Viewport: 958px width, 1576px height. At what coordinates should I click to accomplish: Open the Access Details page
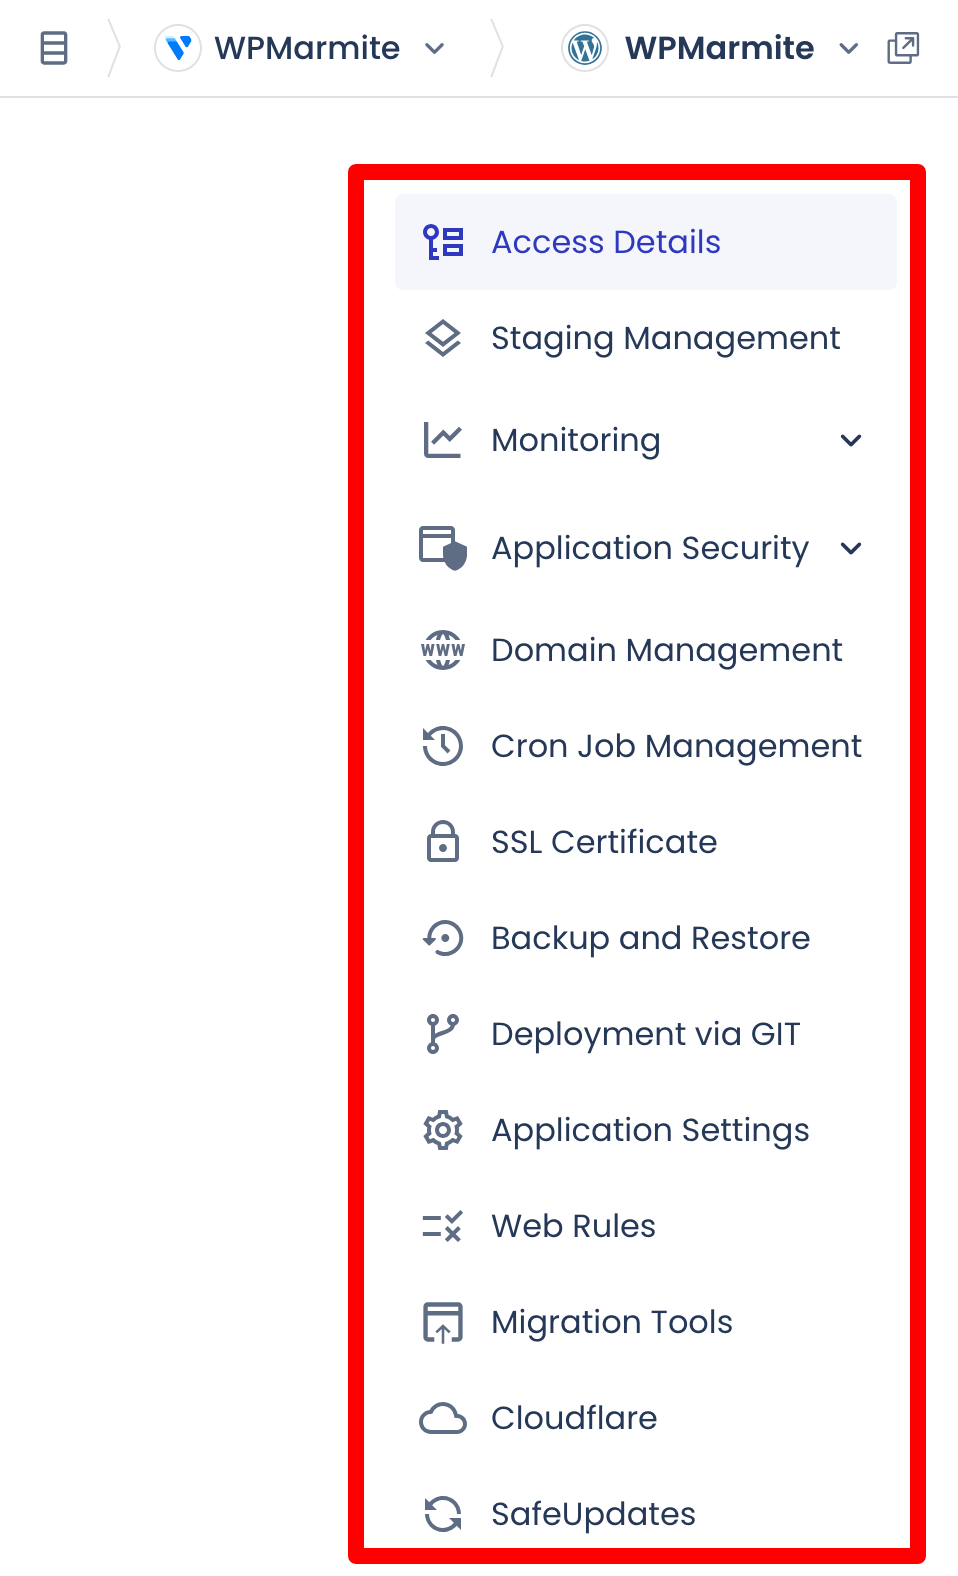click(x=605, y=241)
